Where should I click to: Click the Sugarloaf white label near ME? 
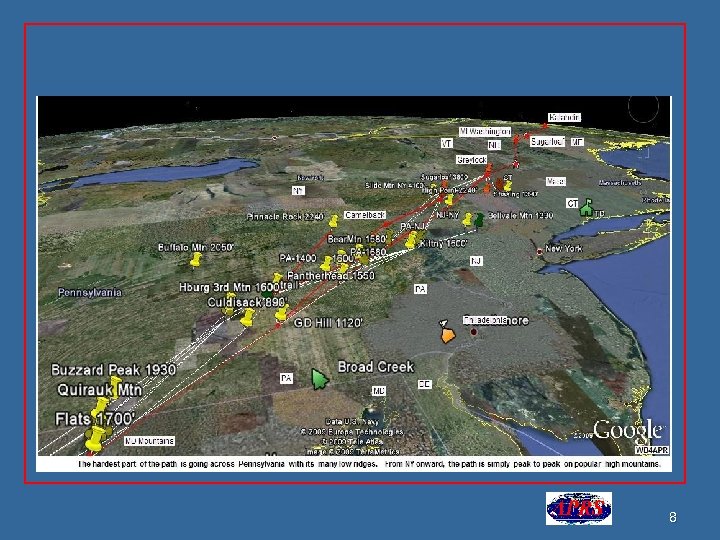(547, 142)
